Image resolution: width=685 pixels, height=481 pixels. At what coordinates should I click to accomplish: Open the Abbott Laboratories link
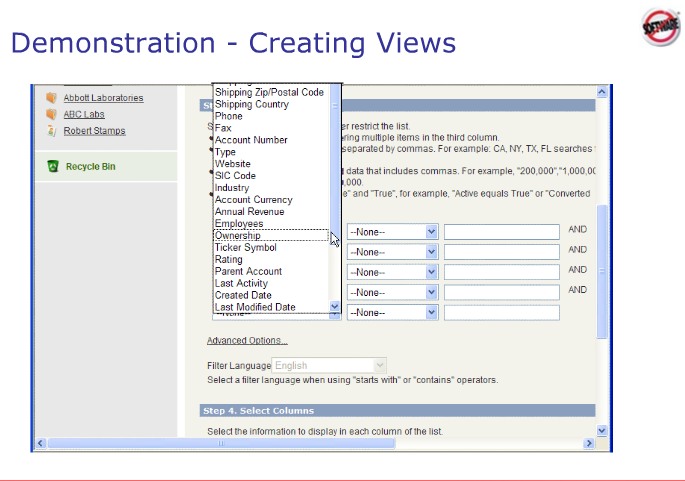point(103,98)
